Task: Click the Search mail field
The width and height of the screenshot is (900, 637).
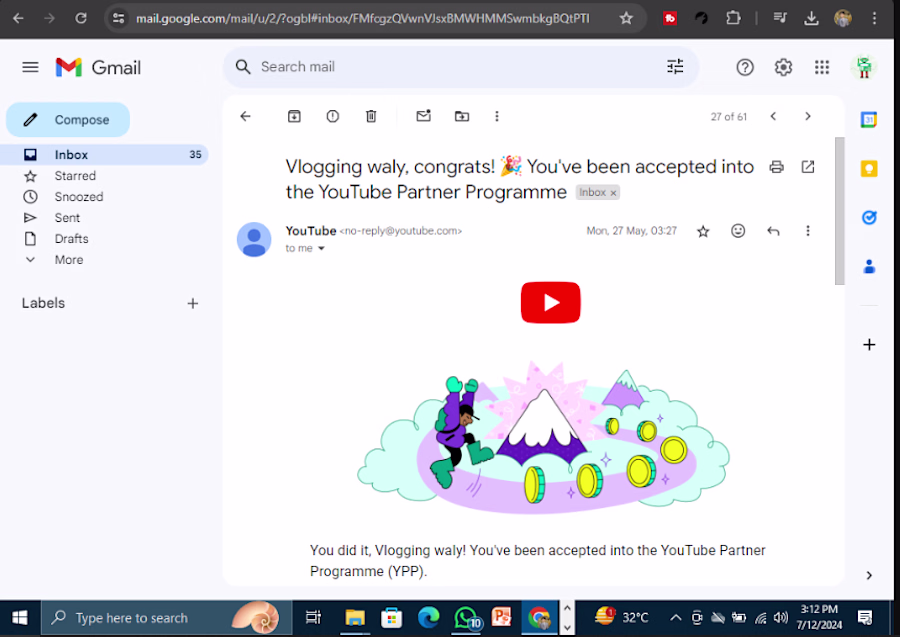Action: click(459, 67)
